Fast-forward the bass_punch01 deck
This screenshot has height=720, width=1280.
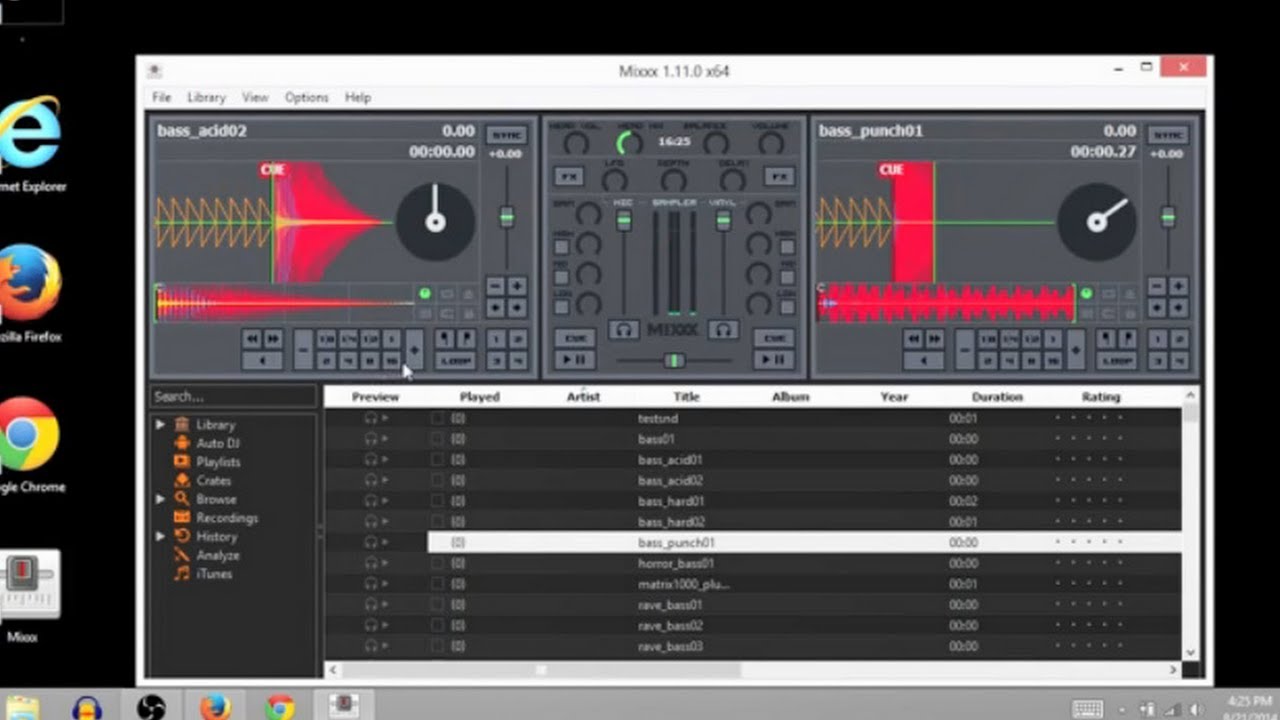tap(935, 338)
